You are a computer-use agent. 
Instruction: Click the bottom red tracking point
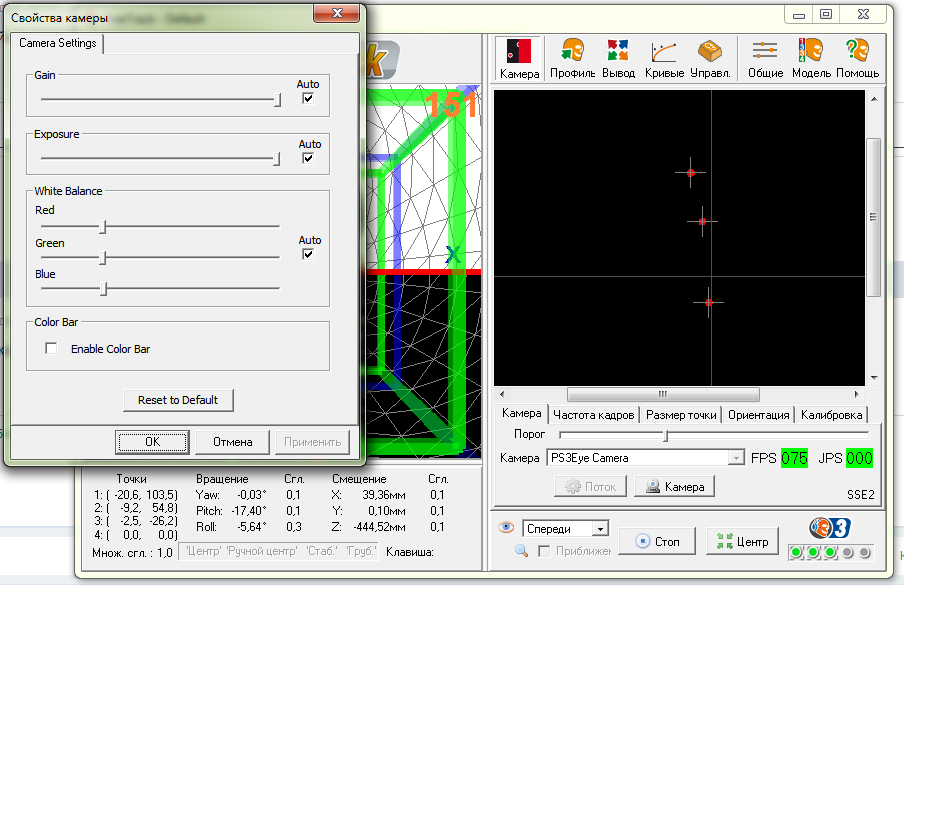pos(709,302)
